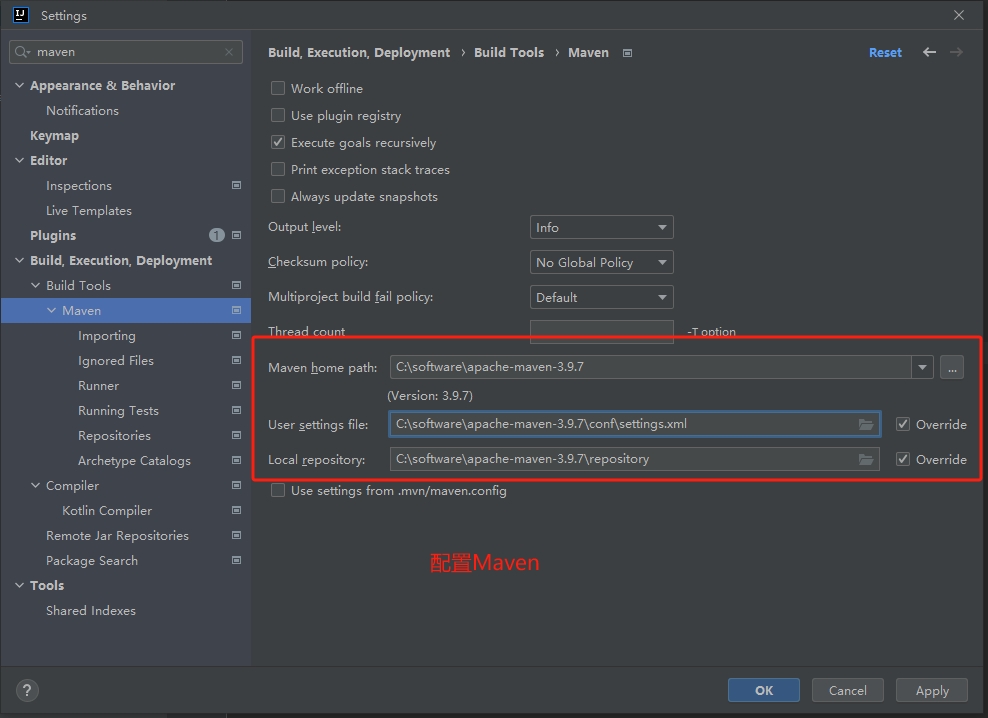Viewport: 988px width, 718px height.
Task: Collapse the Build, Execution, Deployment section
Action: pos(20,260)
